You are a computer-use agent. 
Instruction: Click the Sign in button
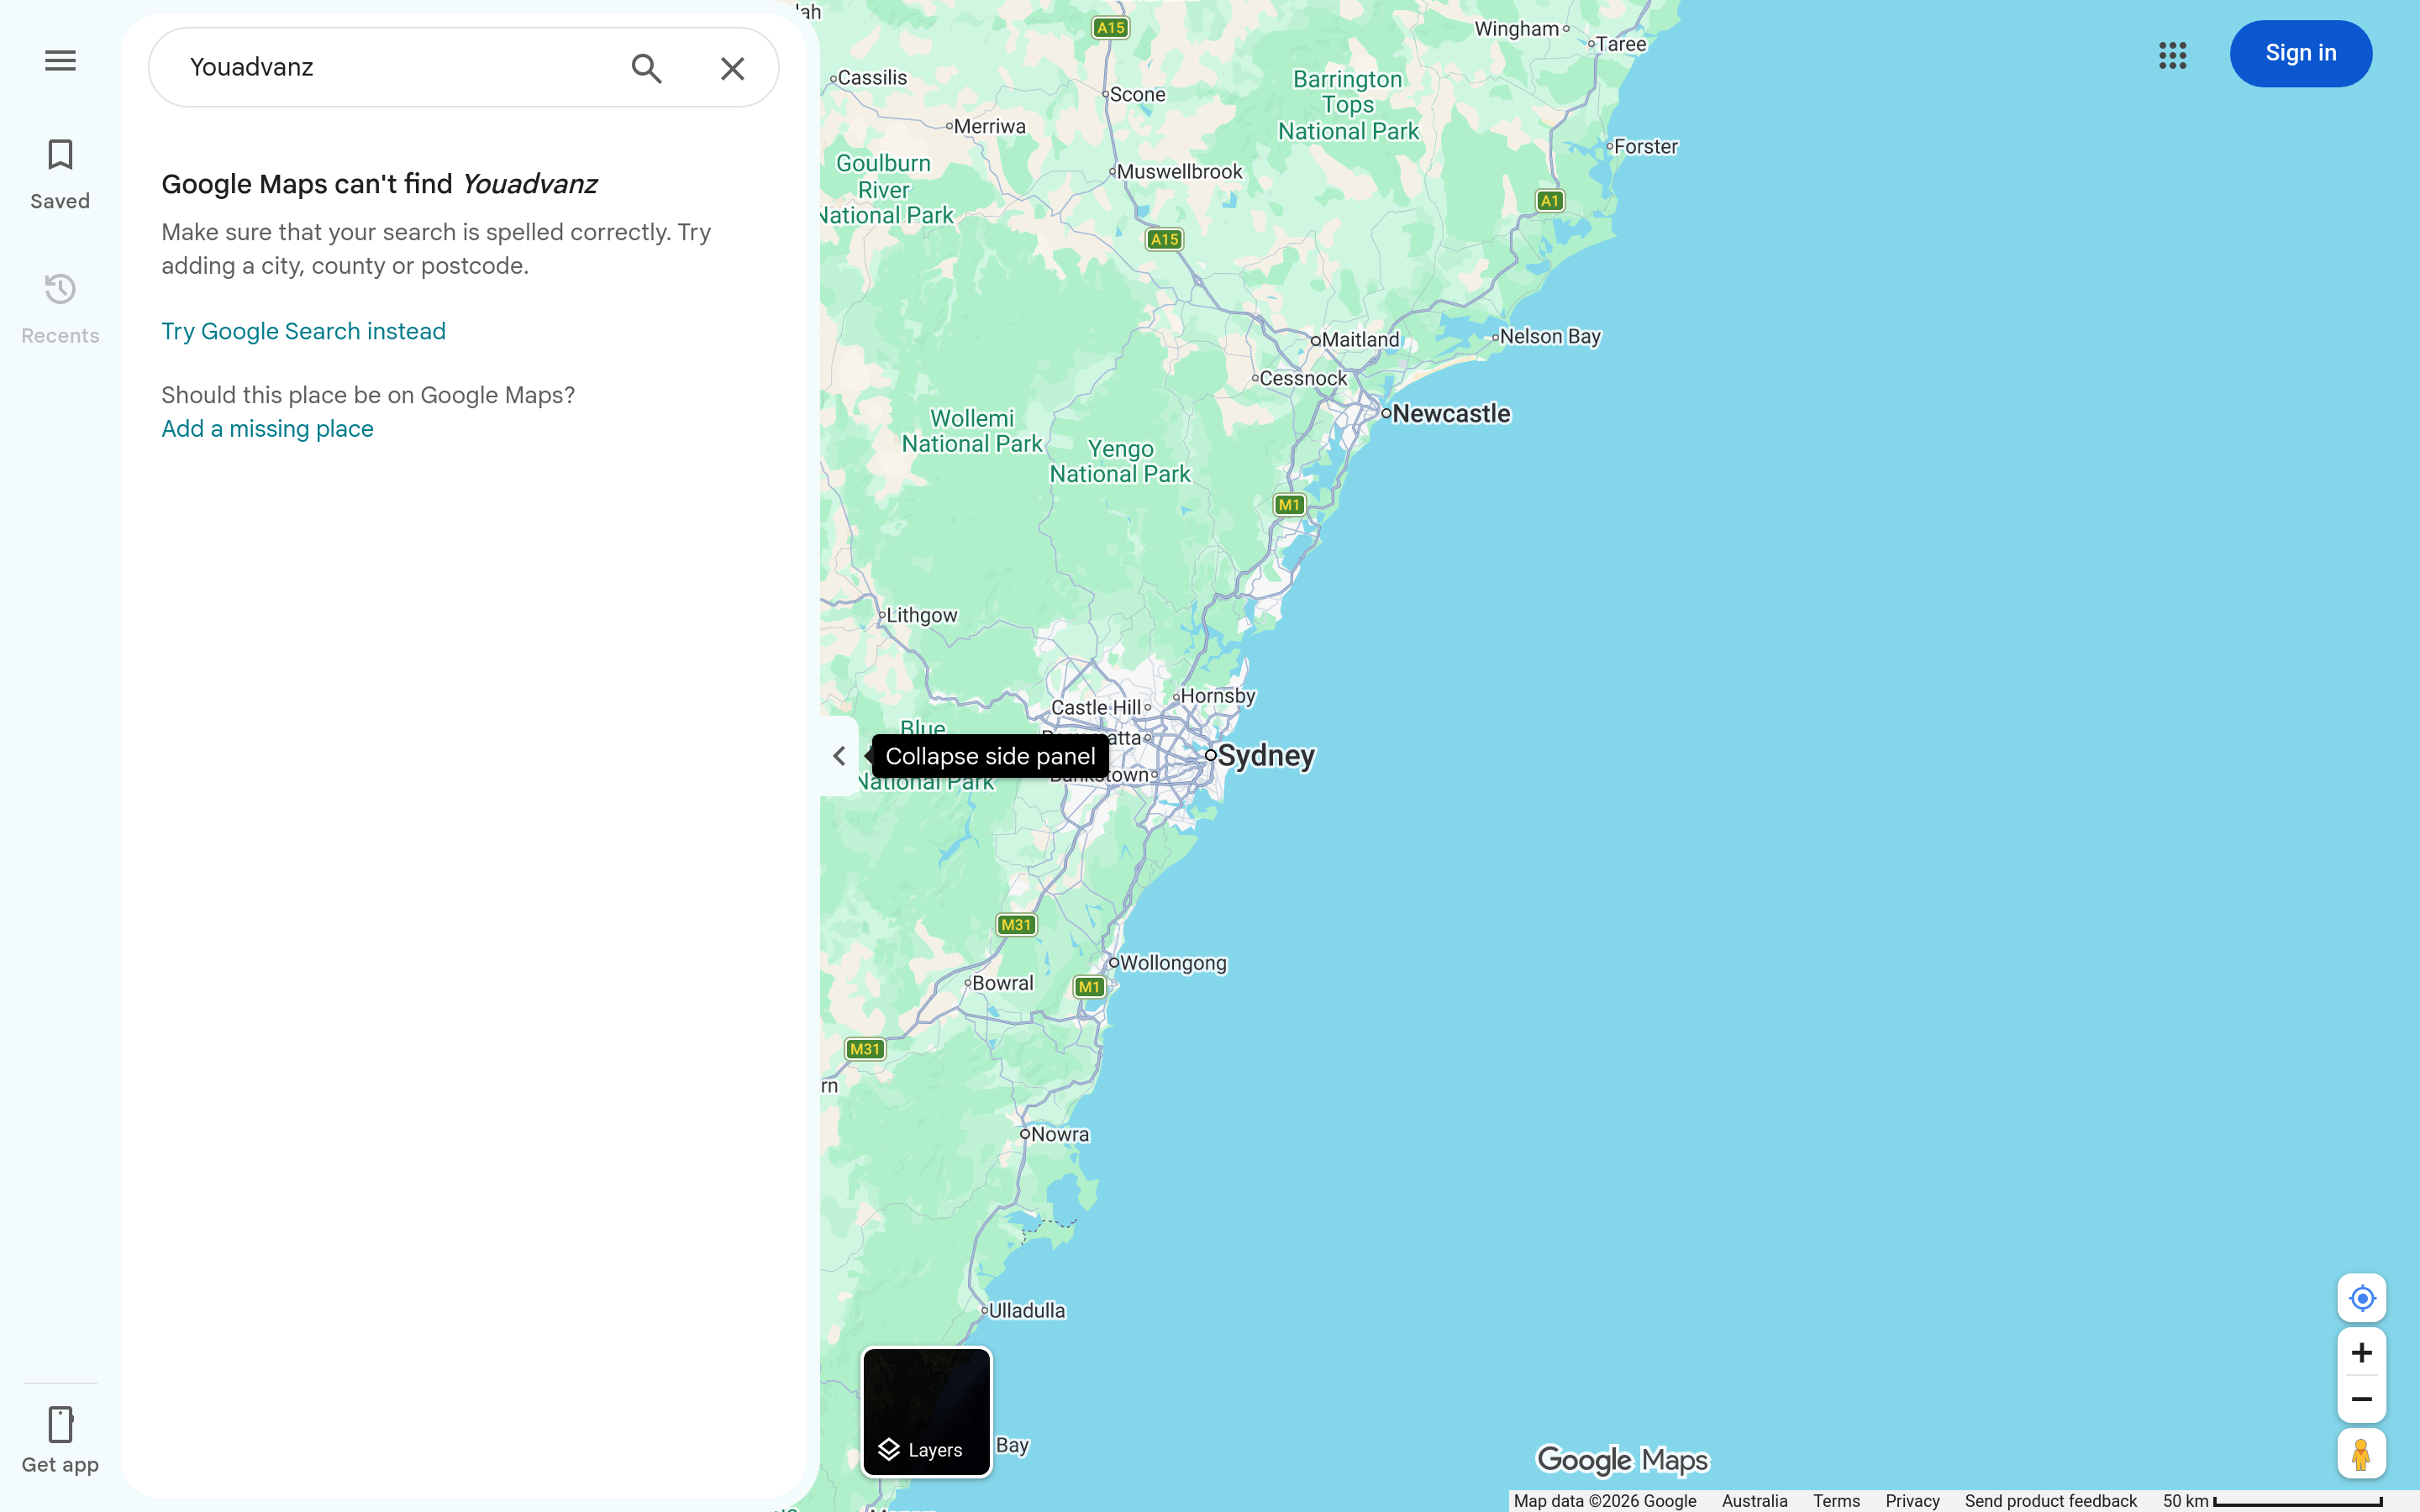point(2300,53)
